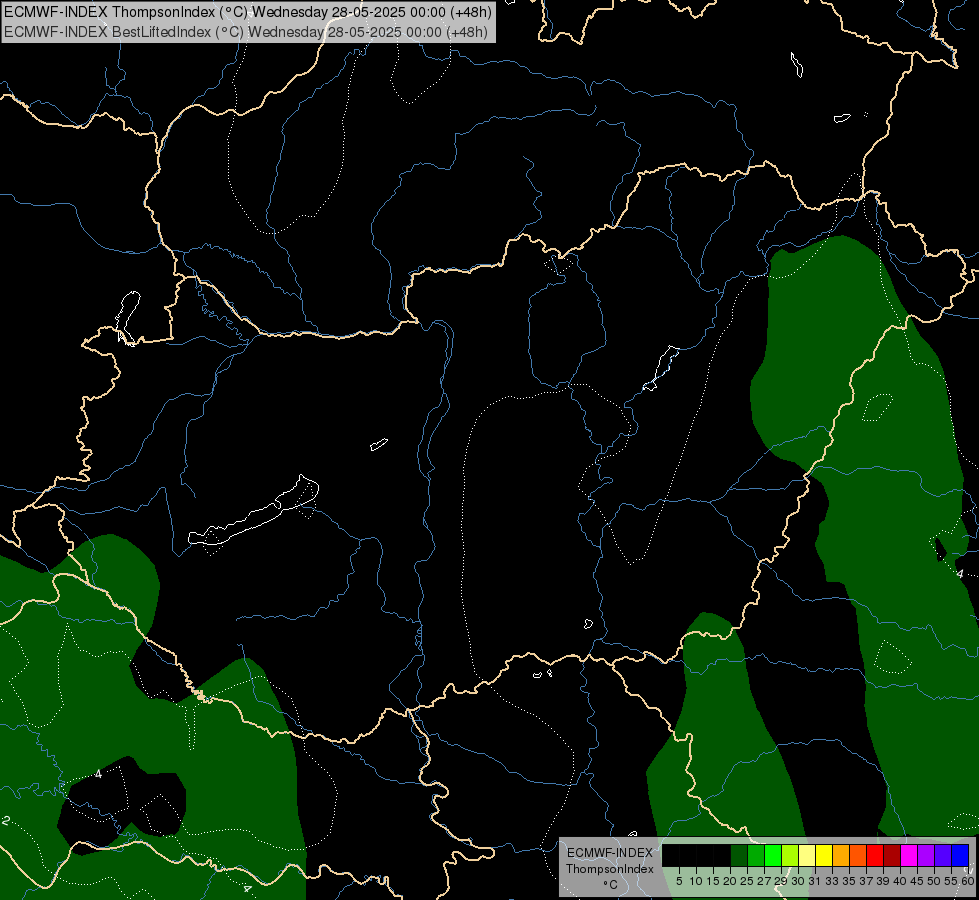Select the purple 45-50 legend swatch
Screen dimensions: 979x900
[926, 855]
